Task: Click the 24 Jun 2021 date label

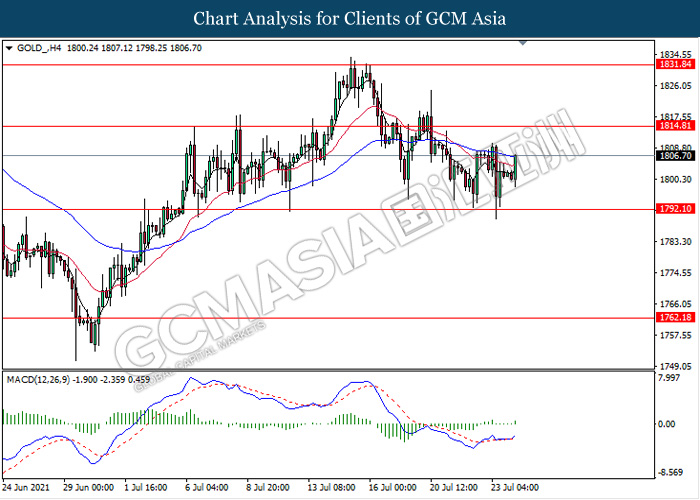Action: pos(26,487)
